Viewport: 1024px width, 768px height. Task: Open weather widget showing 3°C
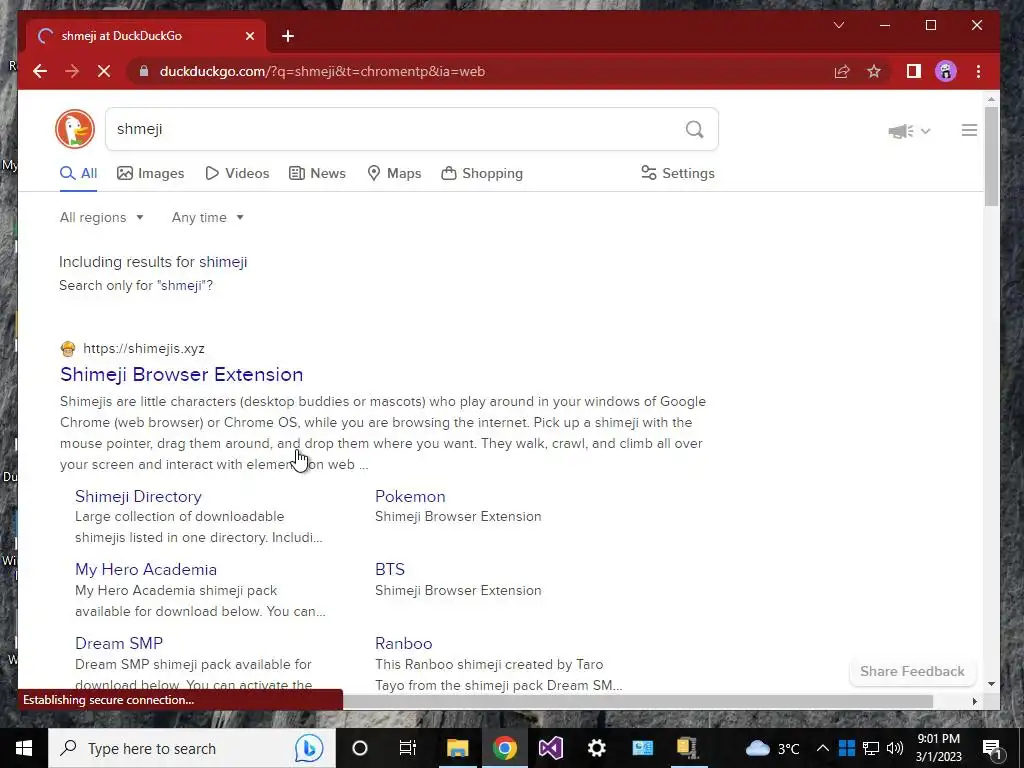coord(773,748)
